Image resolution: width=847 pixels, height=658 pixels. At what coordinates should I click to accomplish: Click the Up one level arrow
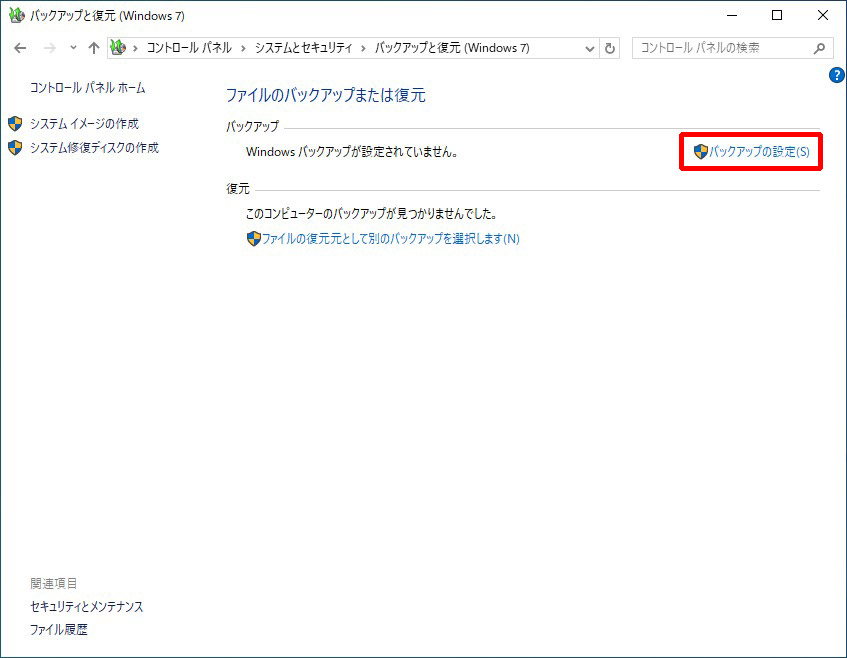pyautogui.click(x=94, y=48)
